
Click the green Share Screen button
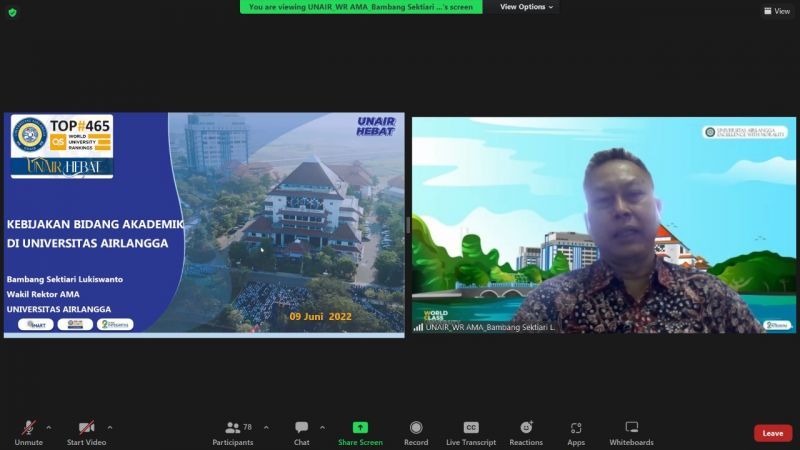coord(360,433)
